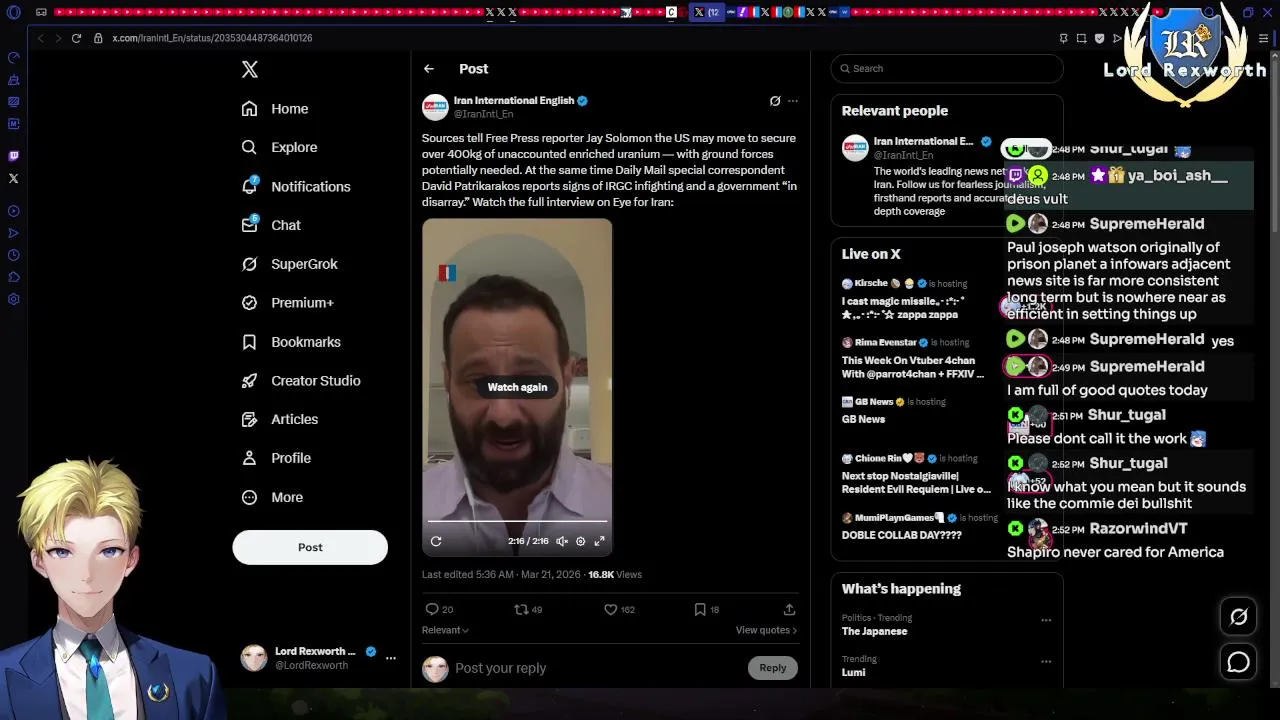The image size is (1280, 720).
Task: Click the Bookmarks icon in sidebar
Action: coord(250,342)
